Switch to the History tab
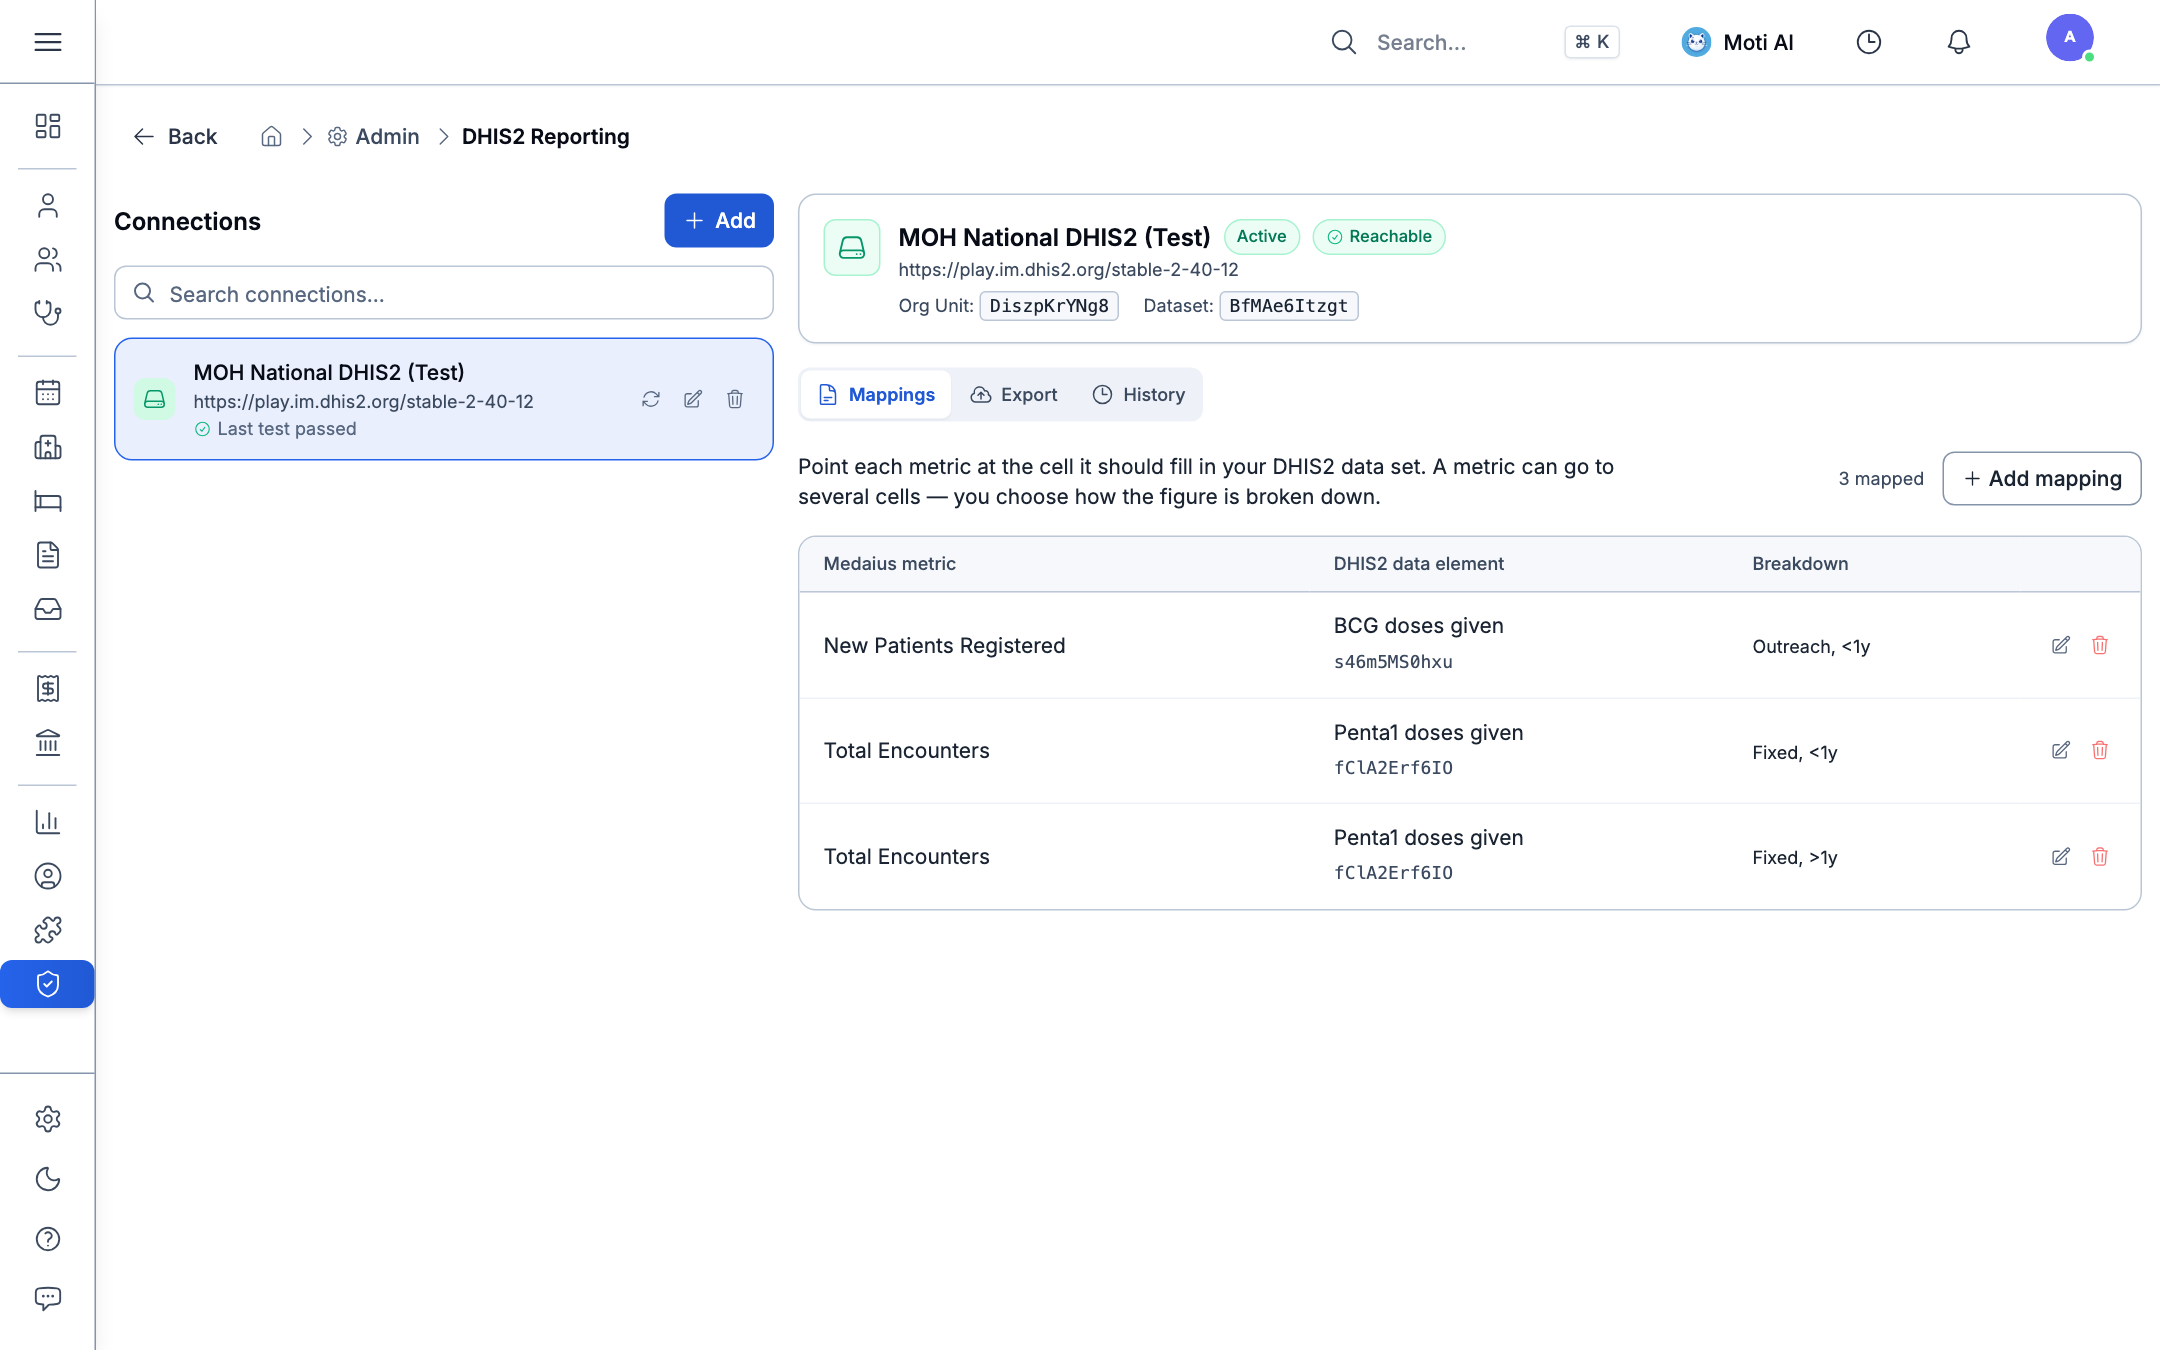Screen dimensions: 2160x1350 point(1138,395)
